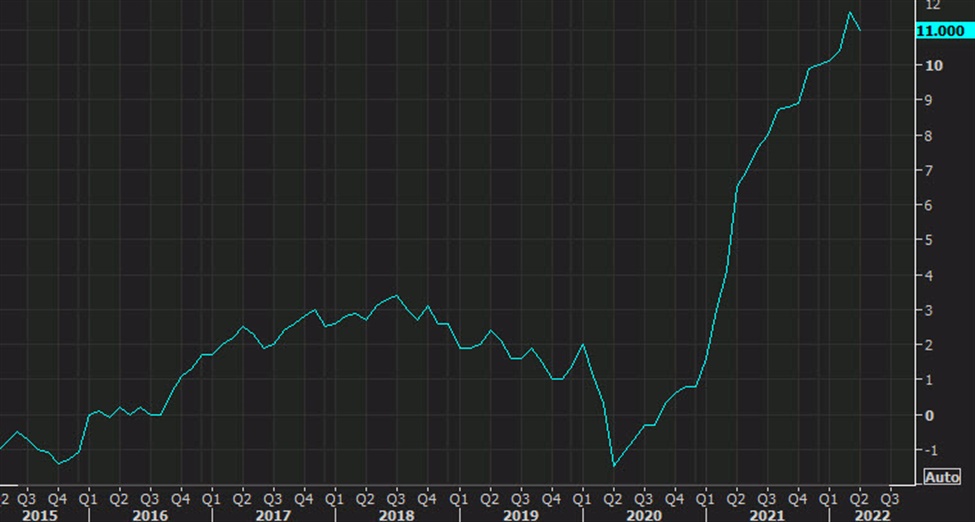Click the Q4 label of 2015
The image size is (975, 522).
click(x=57, y=499)
